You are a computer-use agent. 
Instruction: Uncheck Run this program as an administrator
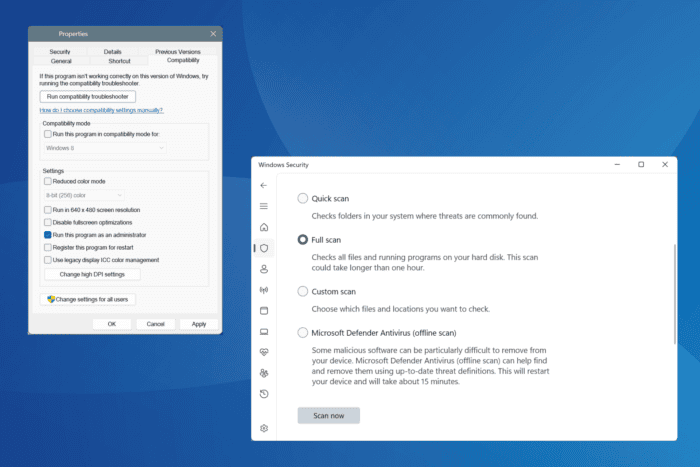tap(48, 233)
